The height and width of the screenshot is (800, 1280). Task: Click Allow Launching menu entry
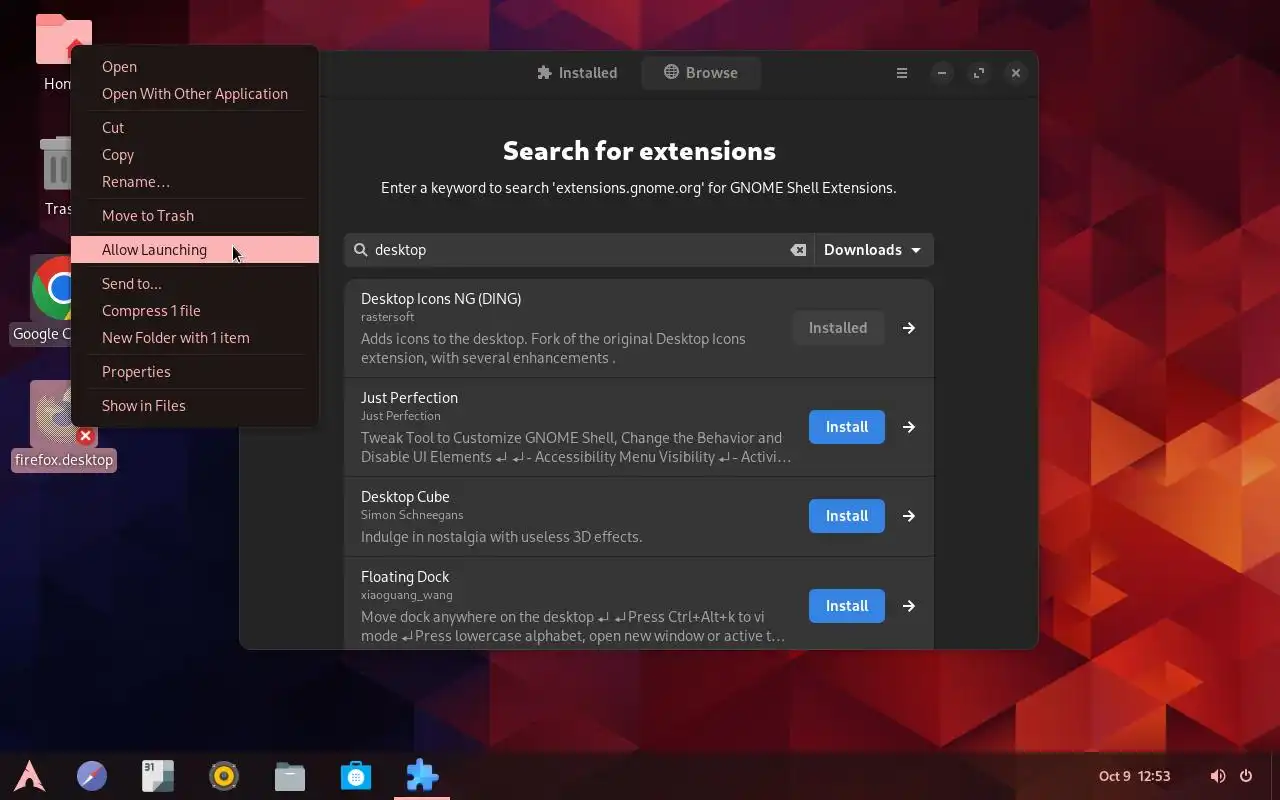click(x=194, y=250)
